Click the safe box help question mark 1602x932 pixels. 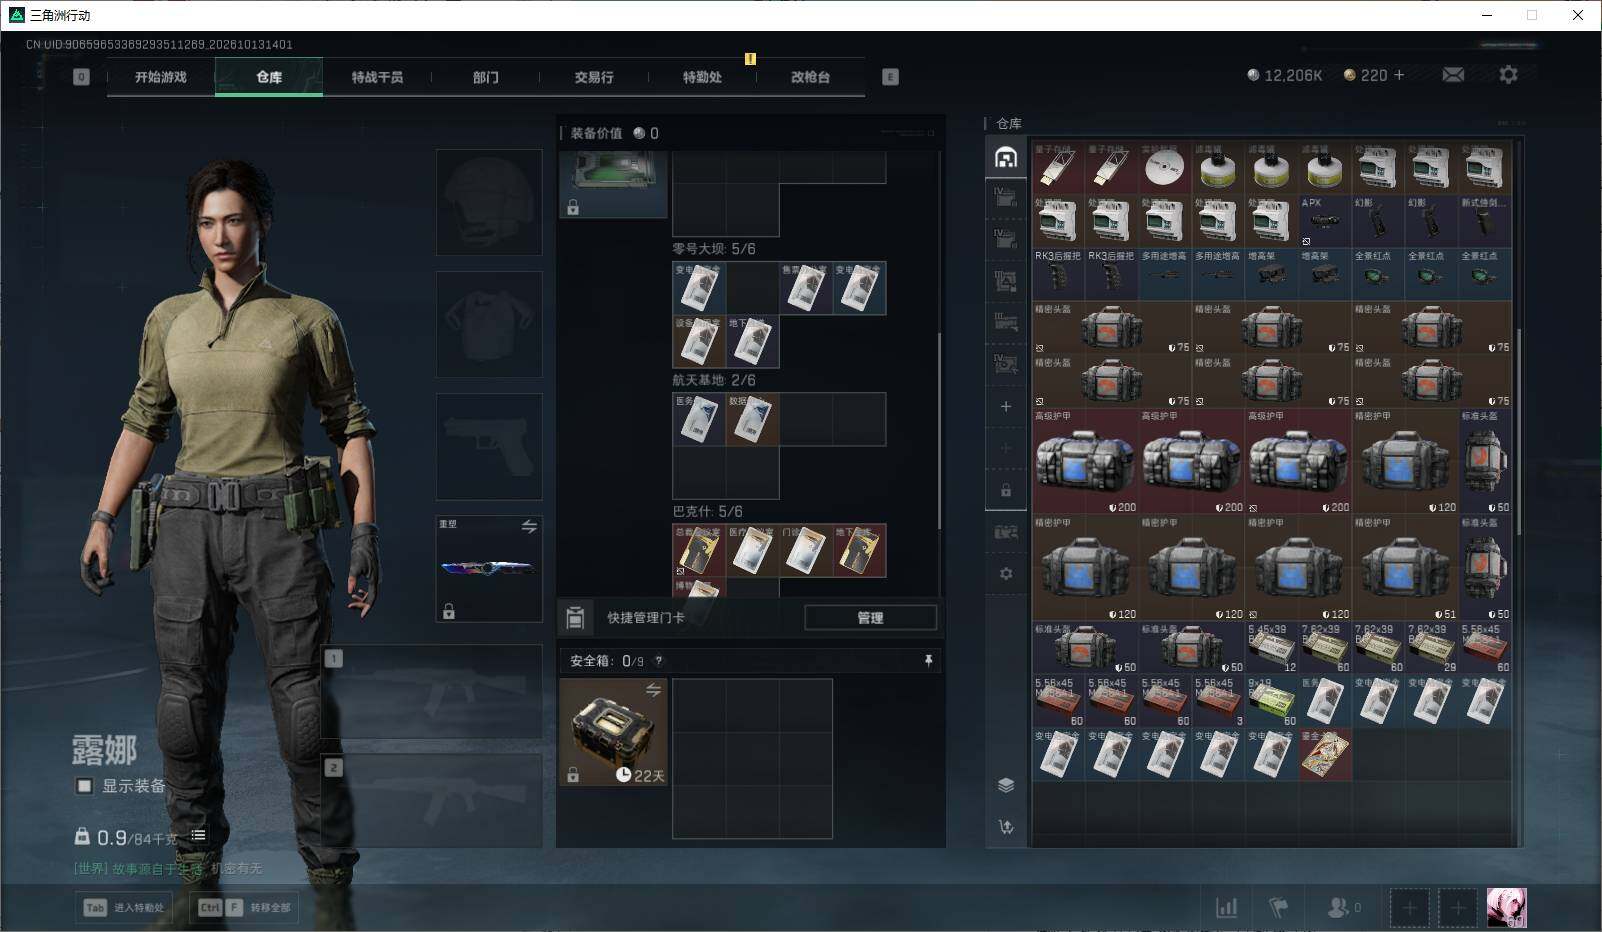click(x=658, y=661)
